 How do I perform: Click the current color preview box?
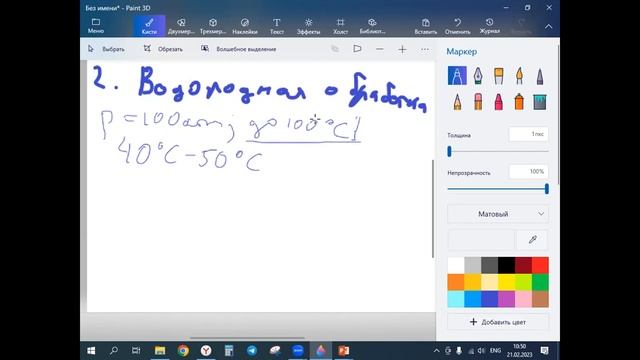[x=481, y=240]
